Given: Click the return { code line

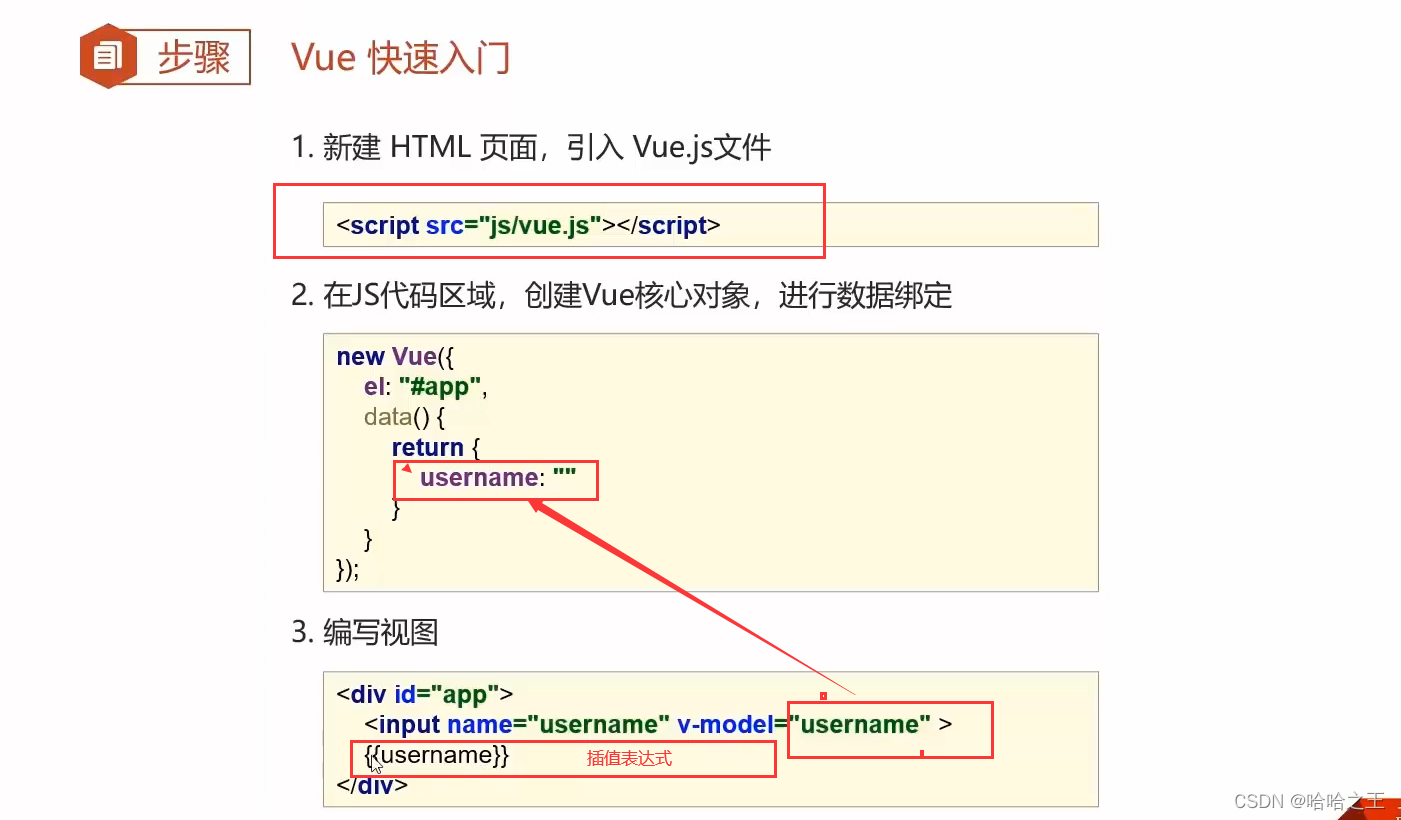Looking at the screenshot, I should [436, 447].
